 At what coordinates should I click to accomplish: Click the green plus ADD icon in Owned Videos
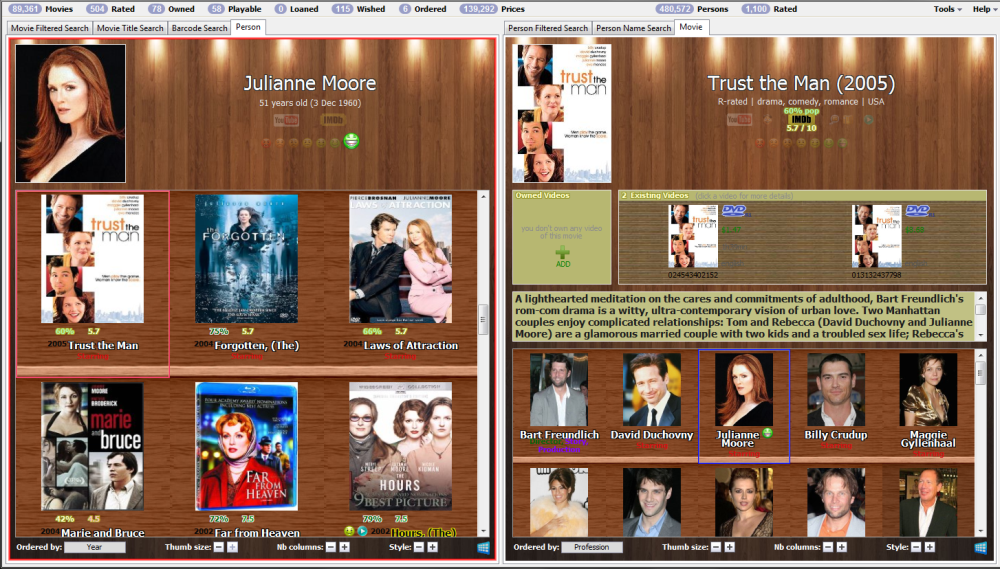click(562, 255)
